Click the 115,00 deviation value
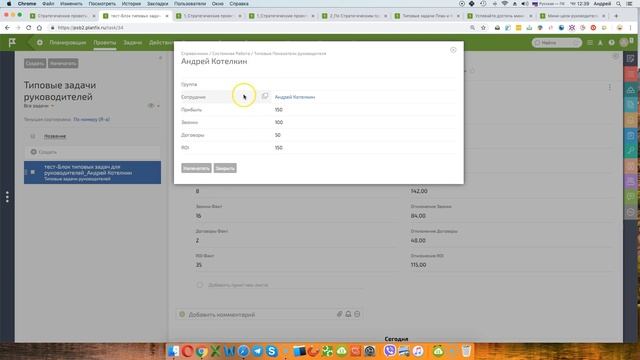 [x=418, y=265]
